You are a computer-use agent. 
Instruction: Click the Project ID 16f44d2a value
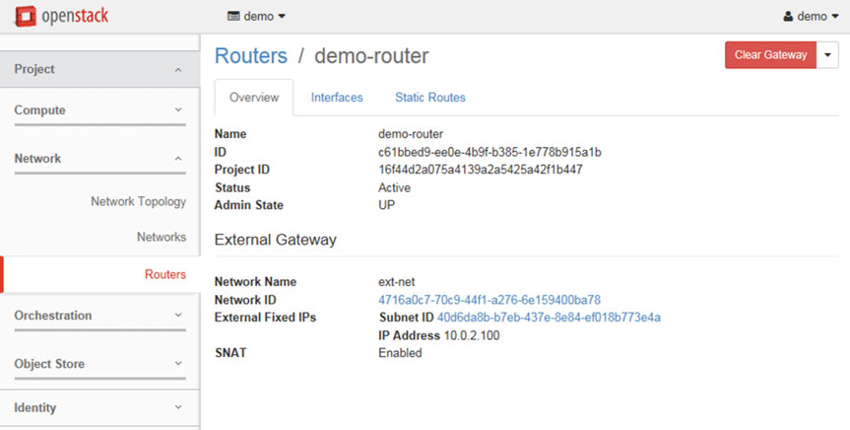pyautogui.click(x=480, y=170)
